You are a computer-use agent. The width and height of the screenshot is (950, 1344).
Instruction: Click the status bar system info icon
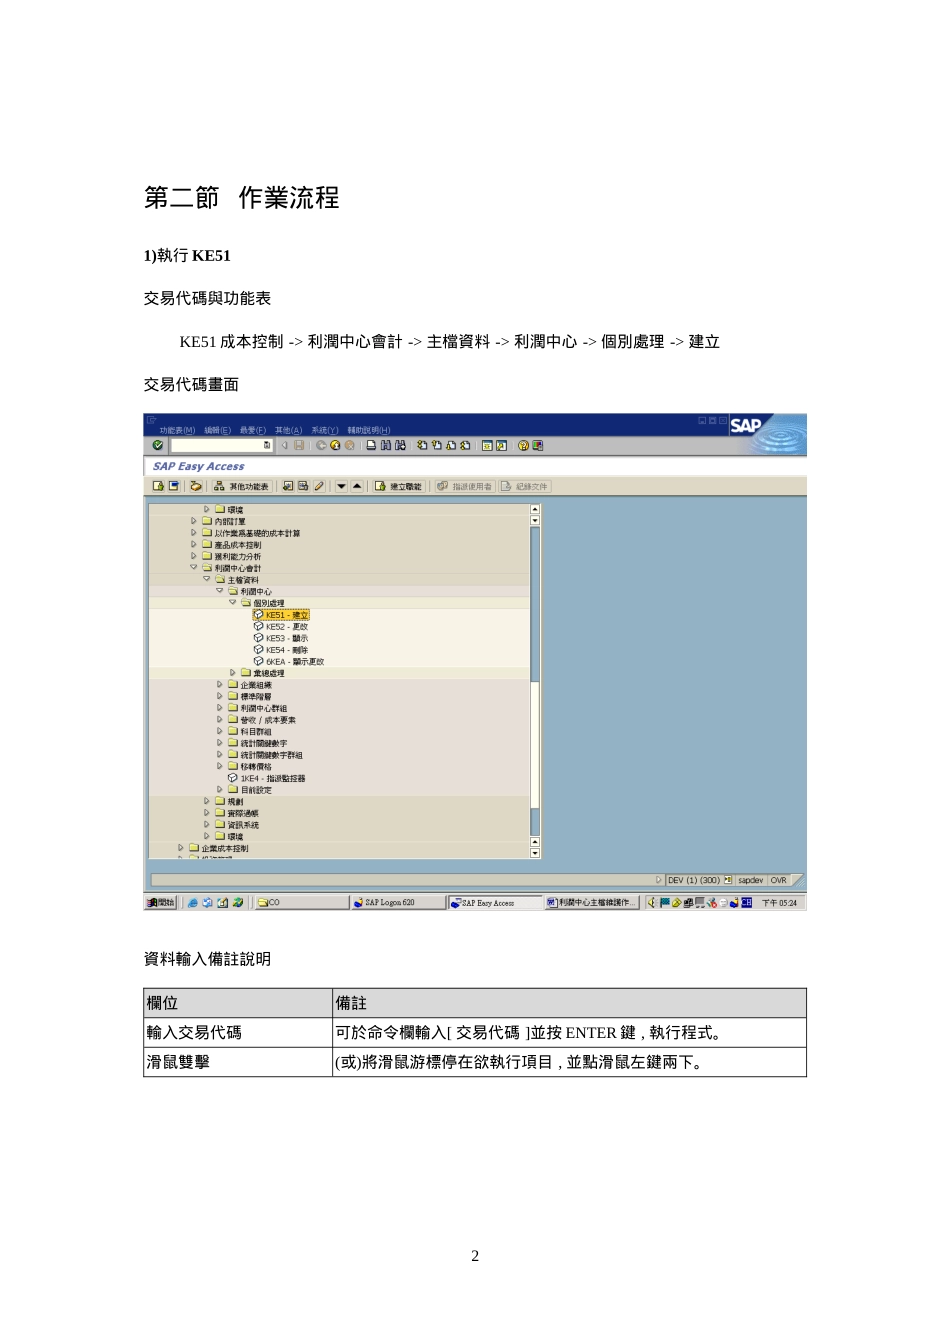point(728,880)
